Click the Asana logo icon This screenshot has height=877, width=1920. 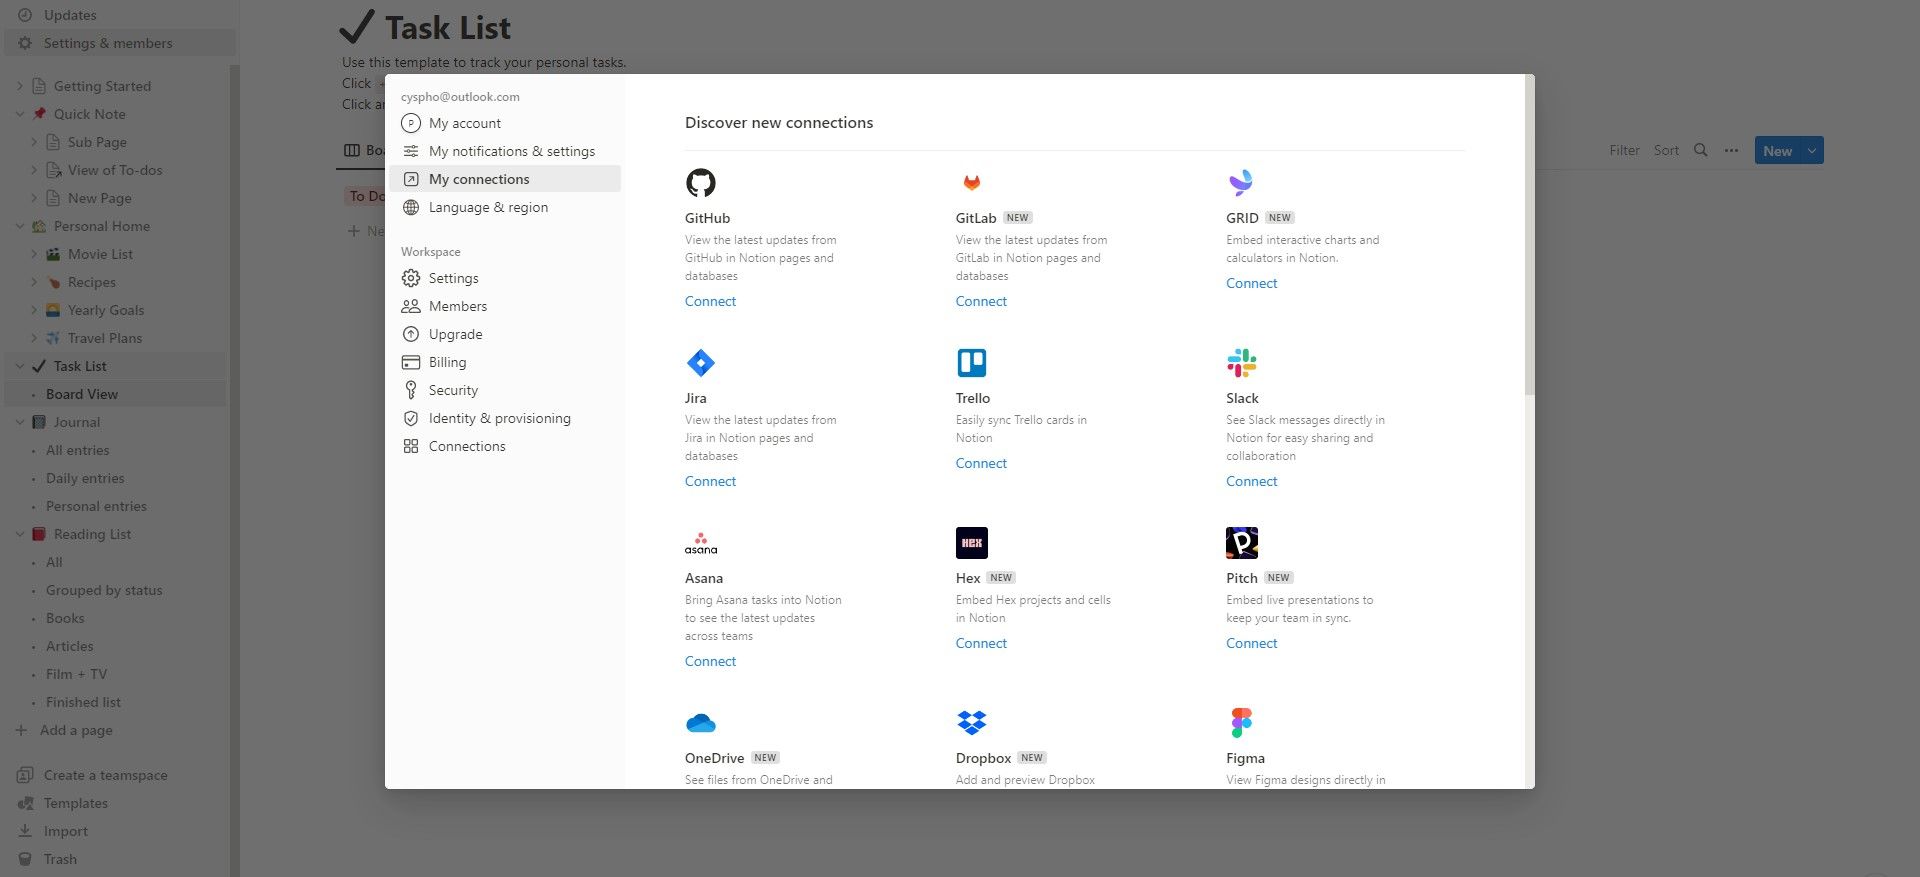click(700, 543)
